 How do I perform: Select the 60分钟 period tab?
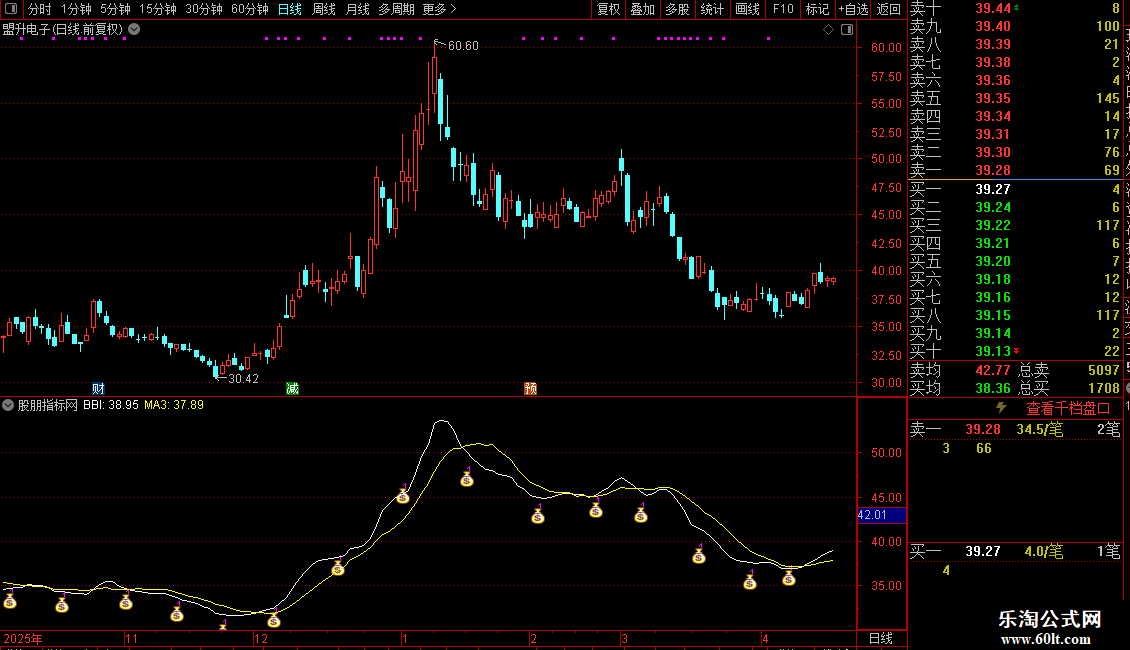(250, 9)
